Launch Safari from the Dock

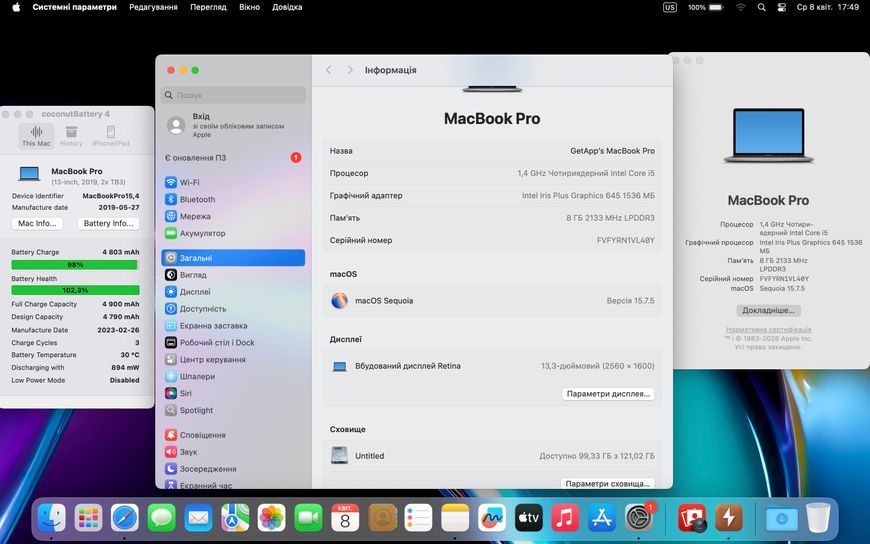click(125, 518)
